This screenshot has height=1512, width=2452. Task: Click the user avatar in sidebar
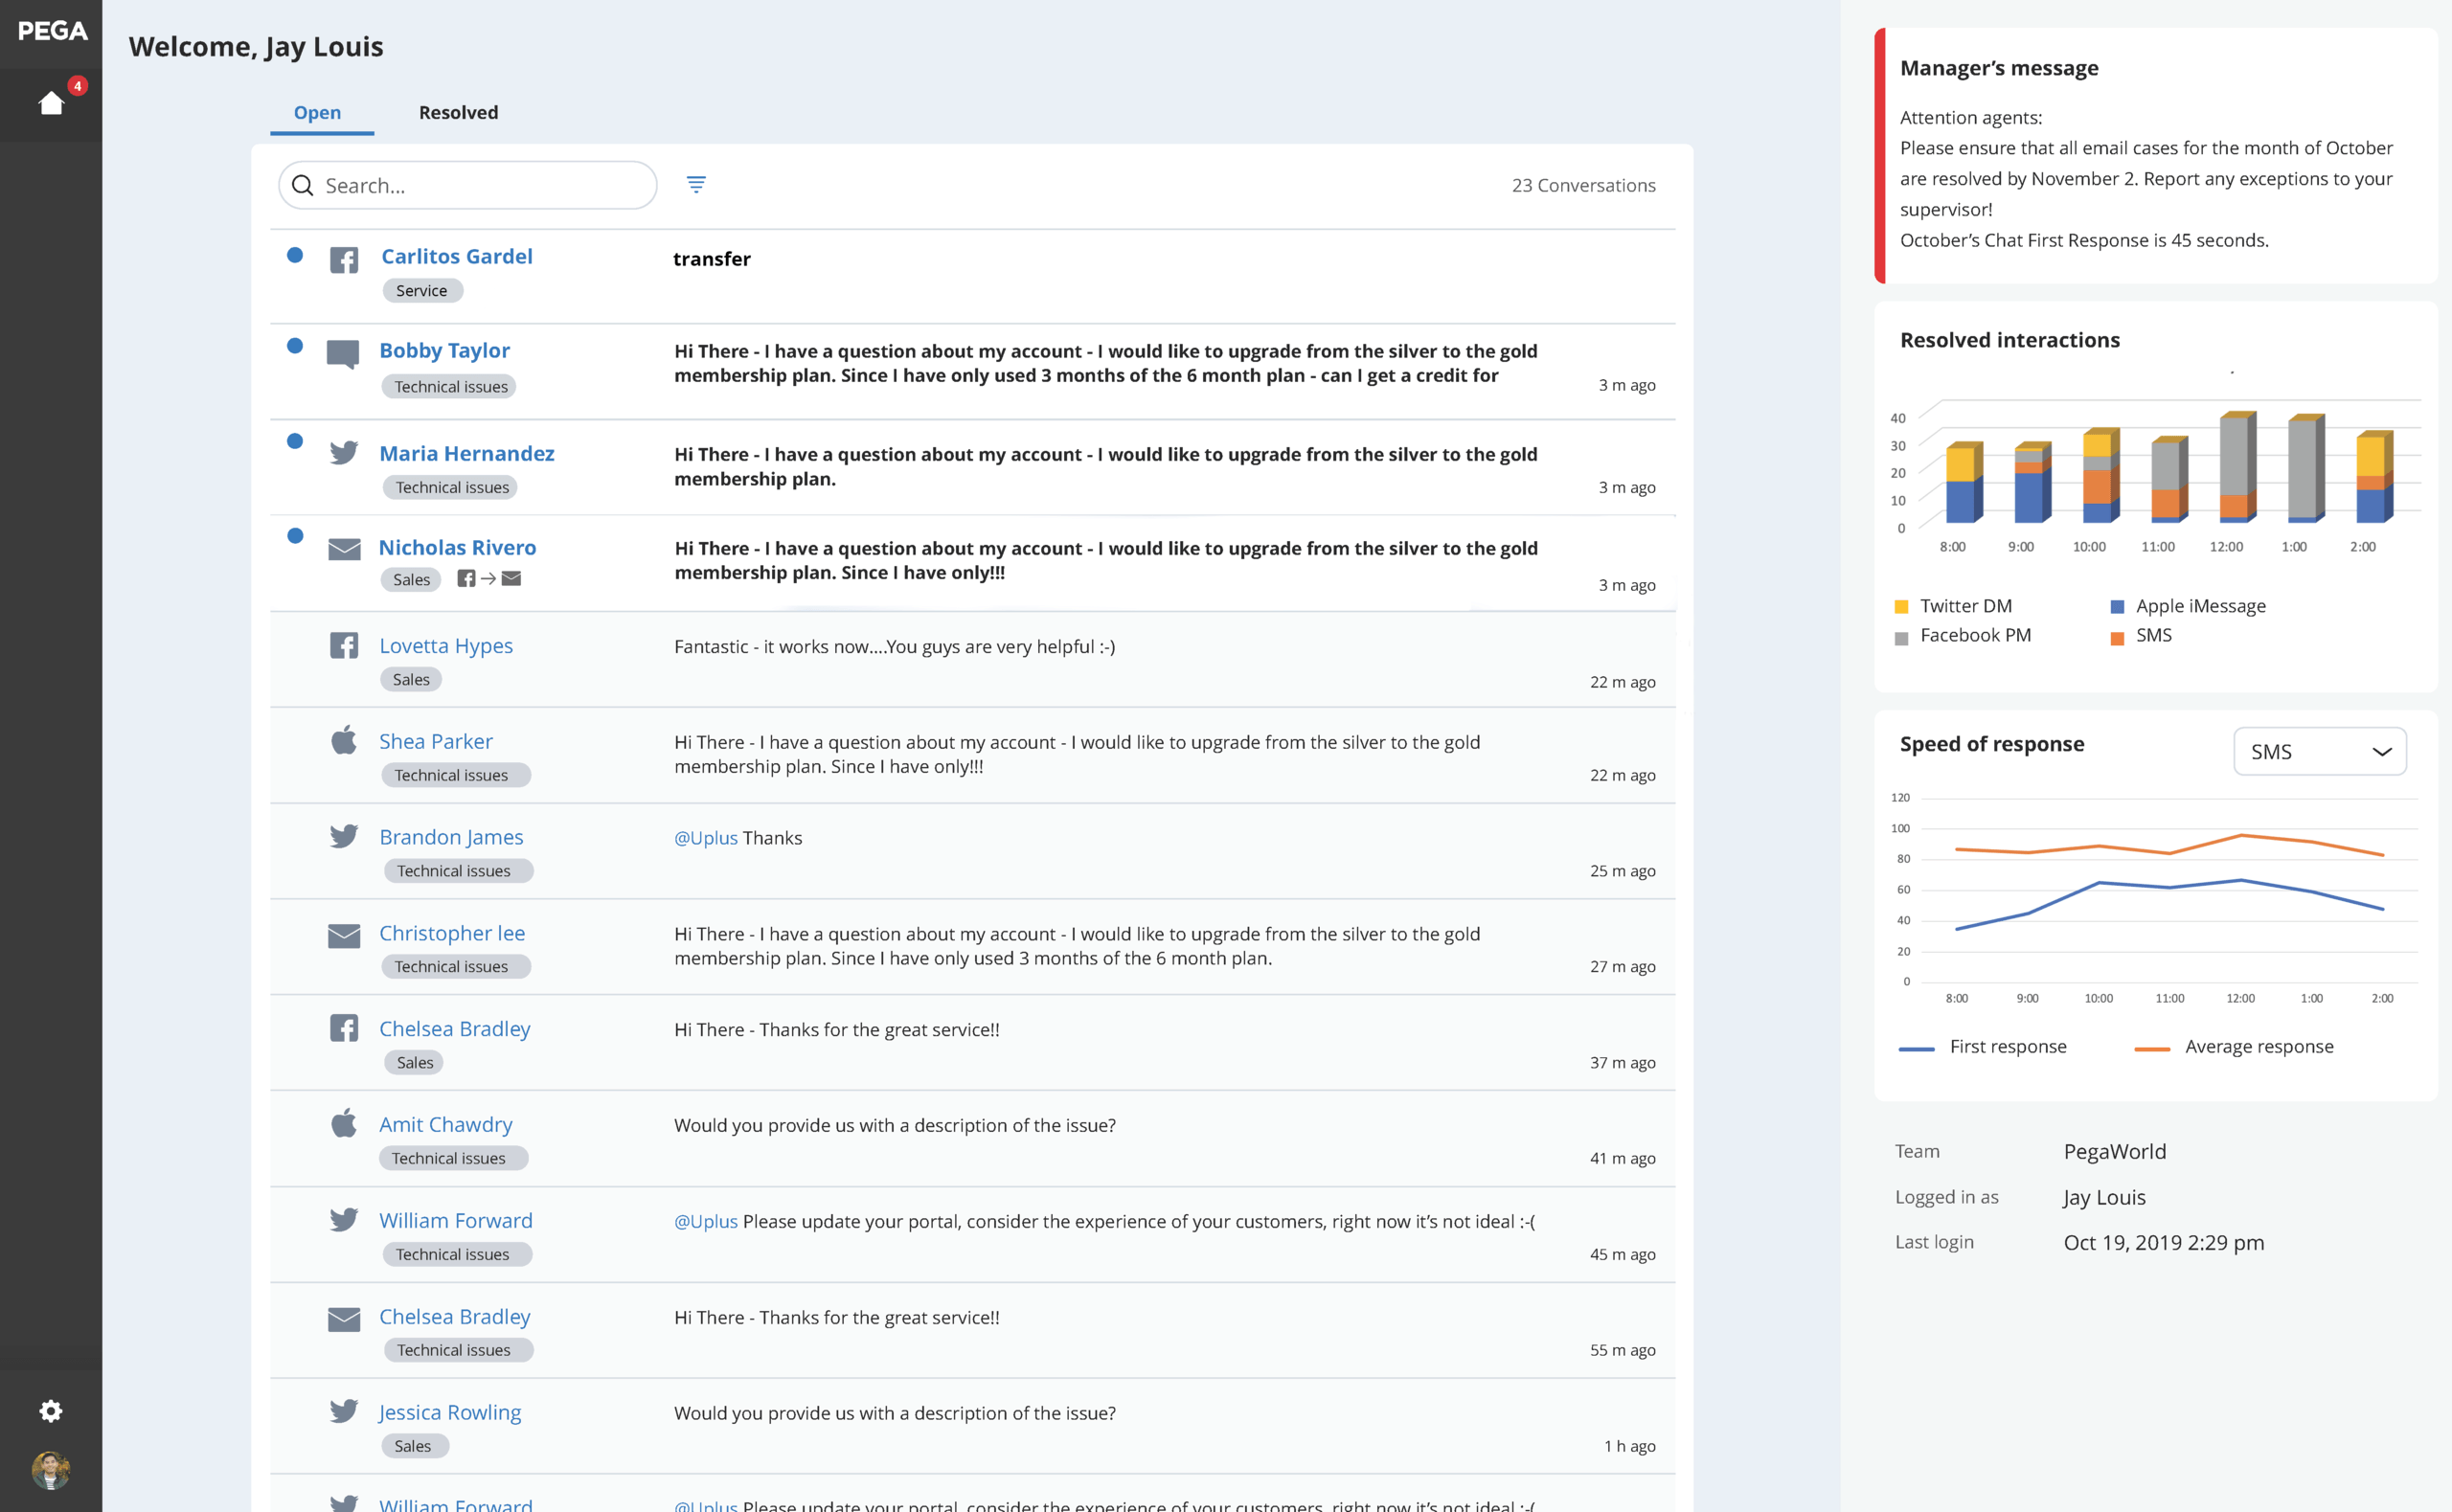(x=51, y=1469)
